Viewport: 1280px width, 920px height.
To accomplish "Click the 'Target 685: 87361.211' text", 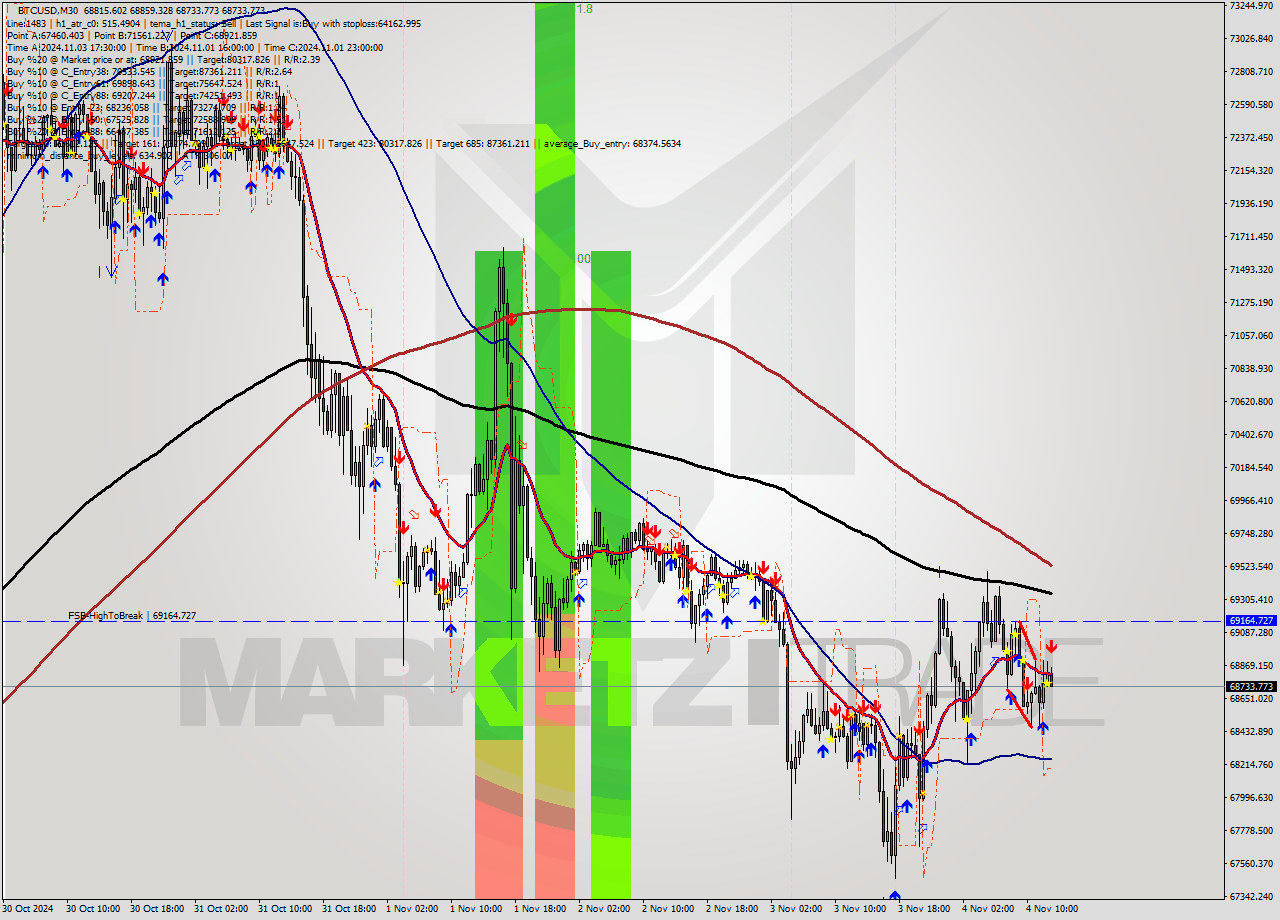I will pyautogui.click(x=483, y=144).
